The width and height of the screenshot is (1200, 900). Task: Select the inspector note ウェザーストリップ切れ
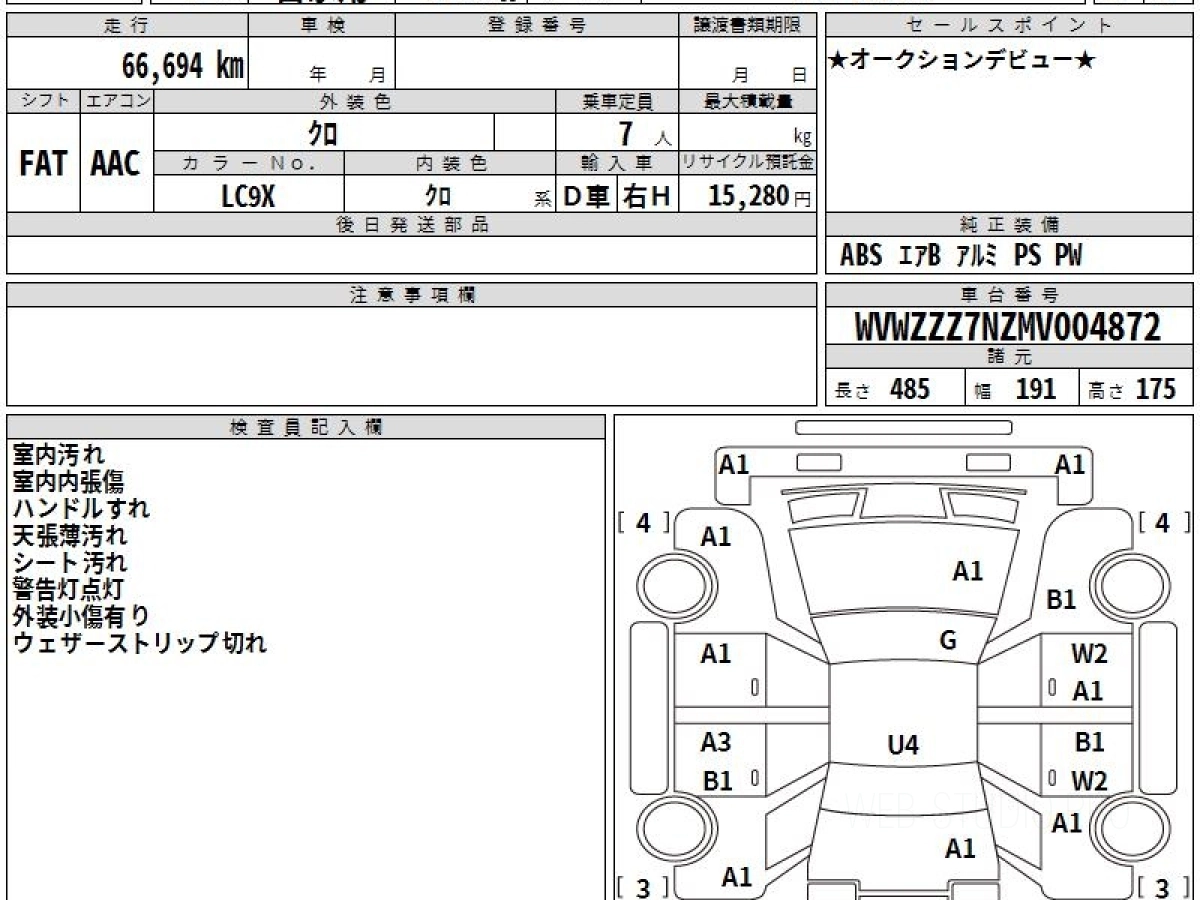pos(140,643)
